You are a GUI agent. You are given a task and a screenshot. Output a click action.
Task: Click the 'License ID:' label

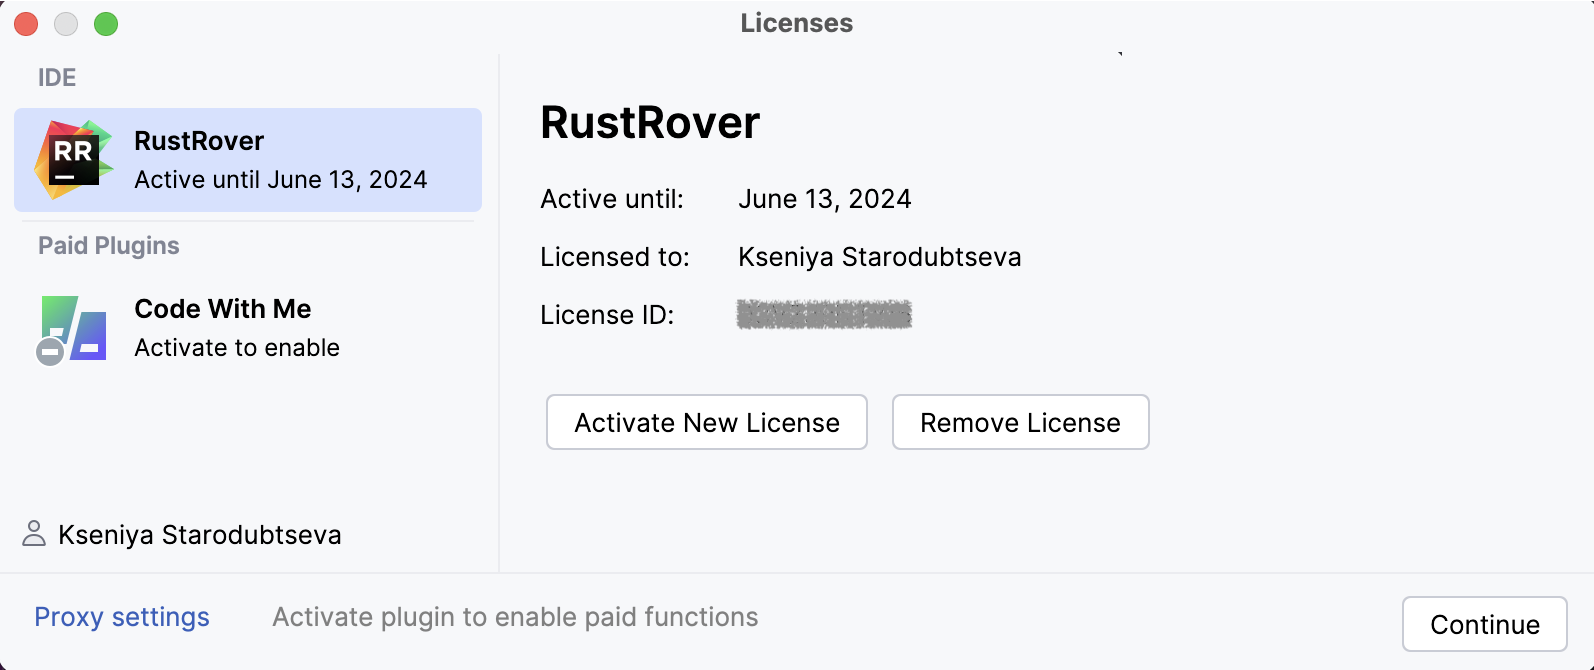[607, 315]
